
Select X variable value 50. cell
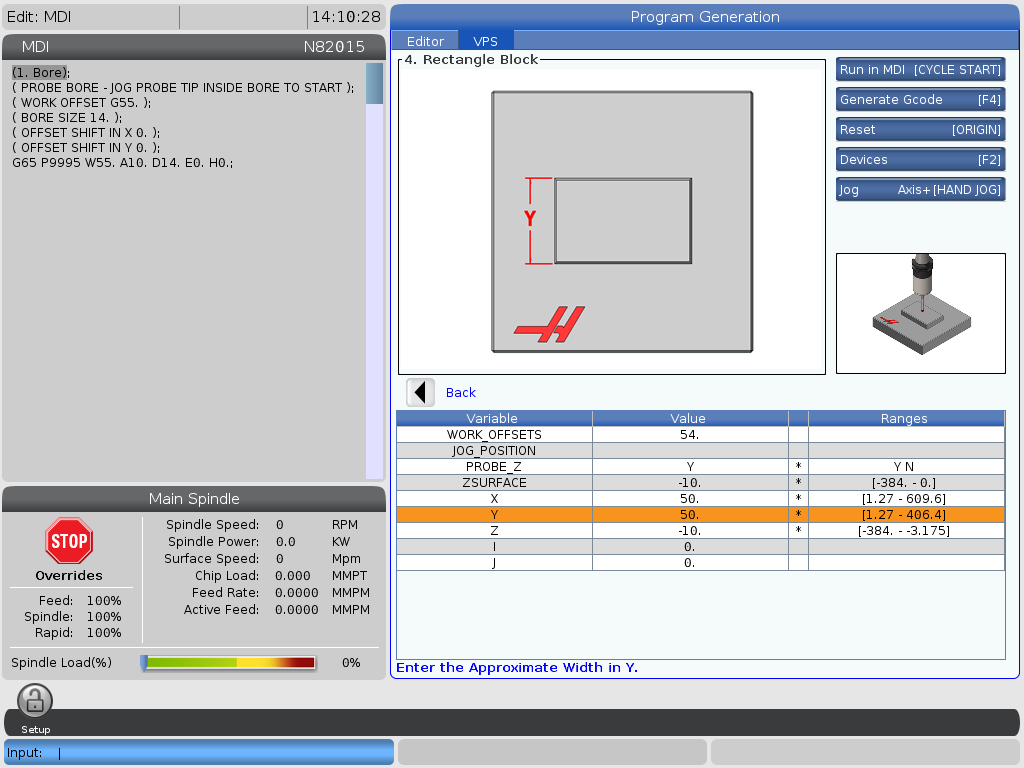click(x=690, y=498)
